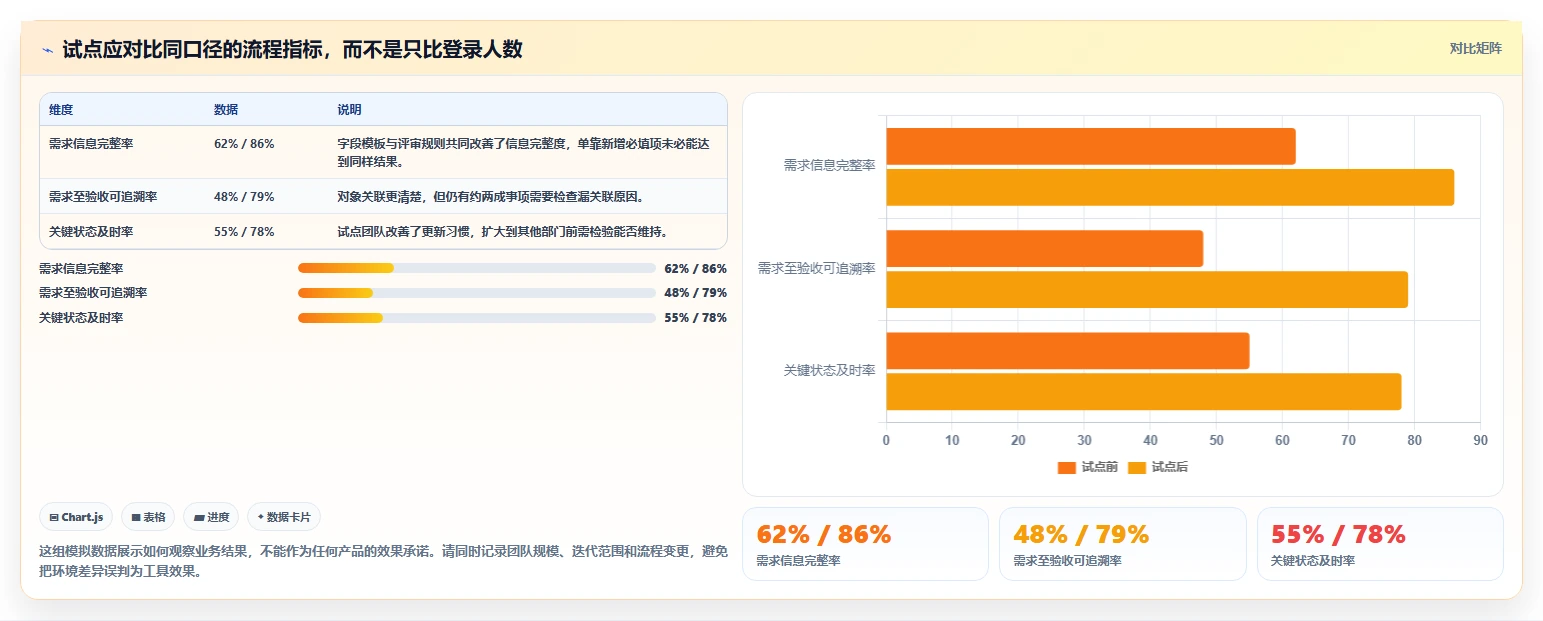Viewport: 1543px width, 621px height.
Task: Click the footnote paragraph 这组模拟数据展示
Action: pos(383,562)
